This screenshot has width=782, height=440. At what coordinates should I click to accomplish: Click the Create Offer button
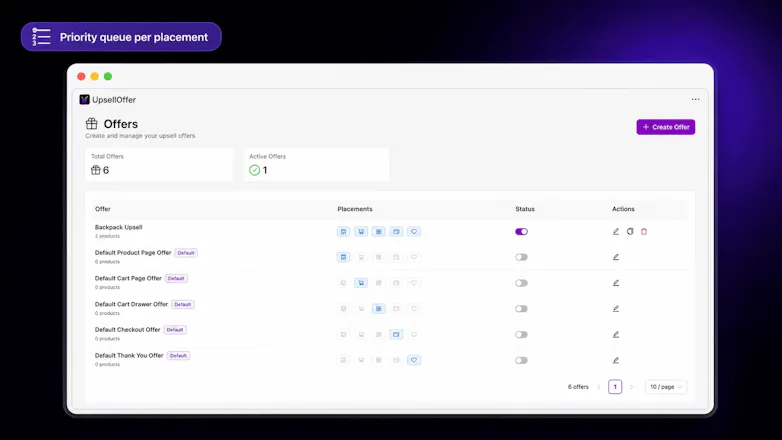point(665,127)
